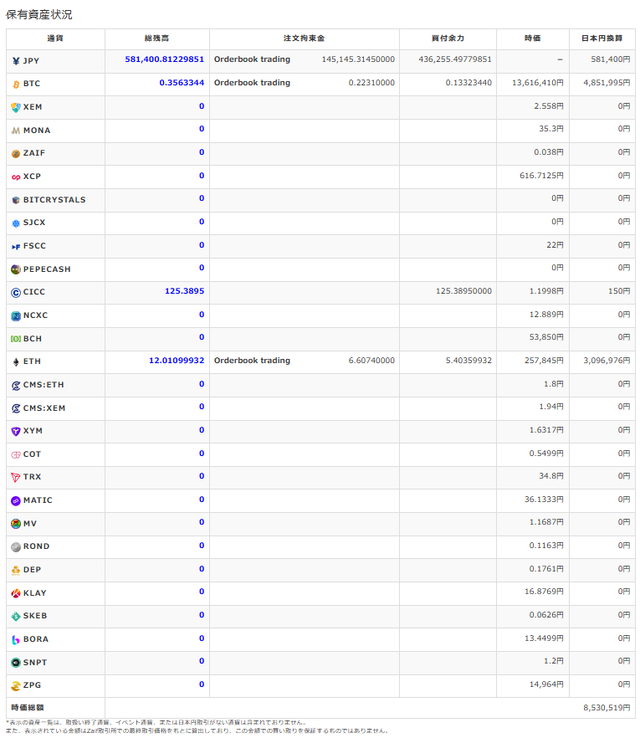The width and height of the screenshot is (640, 738).
Task: Click the SJCX token icon
Action: tap(16, 223)
